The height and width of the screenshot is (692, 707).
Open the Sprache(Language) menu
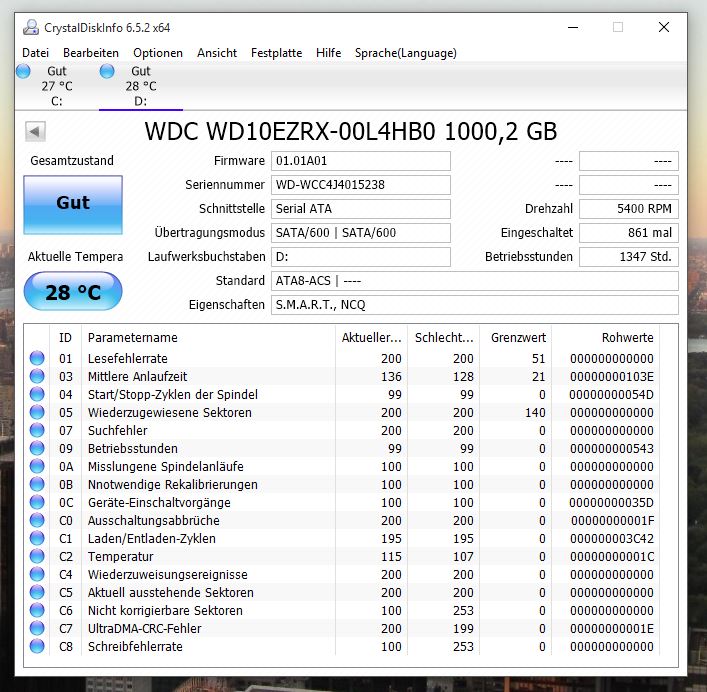pyautogui.click(x=405, y=53)
